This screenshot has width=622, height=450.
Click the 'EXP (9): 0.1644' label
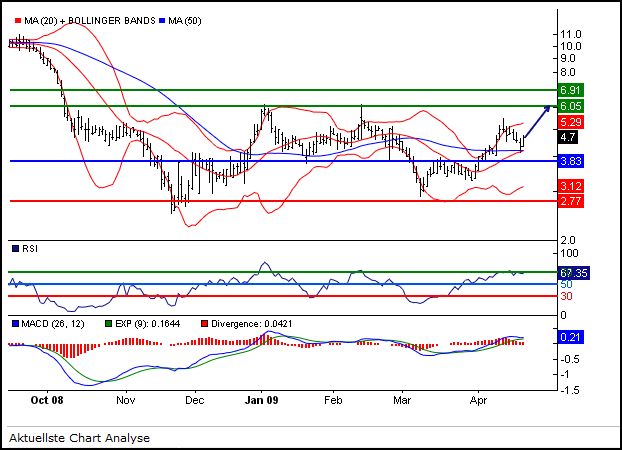pyautogui.click(x=148, y=324)
